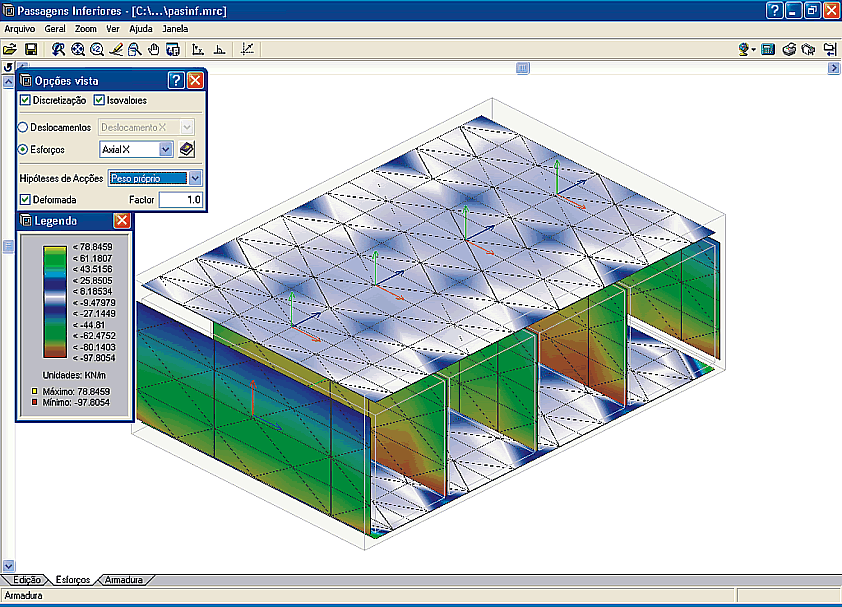Select the hand pan tool

click(154, 48)
